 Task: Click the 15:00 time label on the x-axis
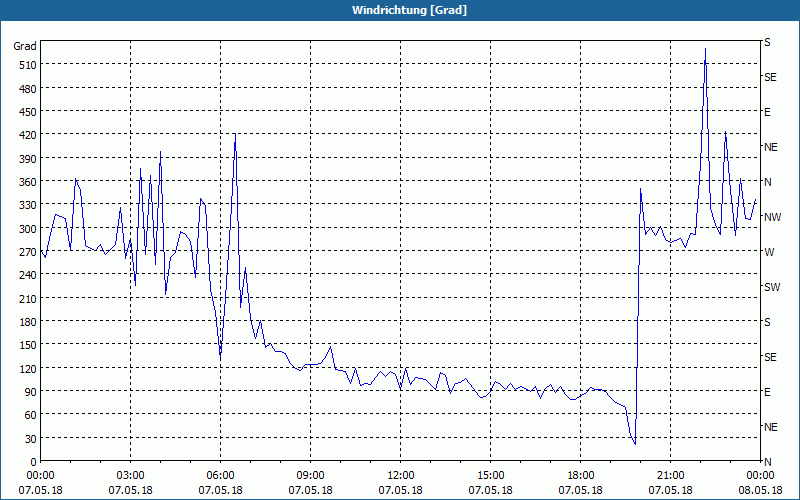(490, 476)
